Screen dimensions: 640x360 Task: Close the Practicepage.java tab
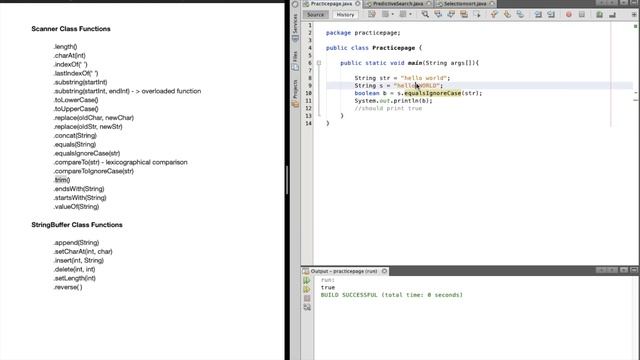click(x=358, y=4)
